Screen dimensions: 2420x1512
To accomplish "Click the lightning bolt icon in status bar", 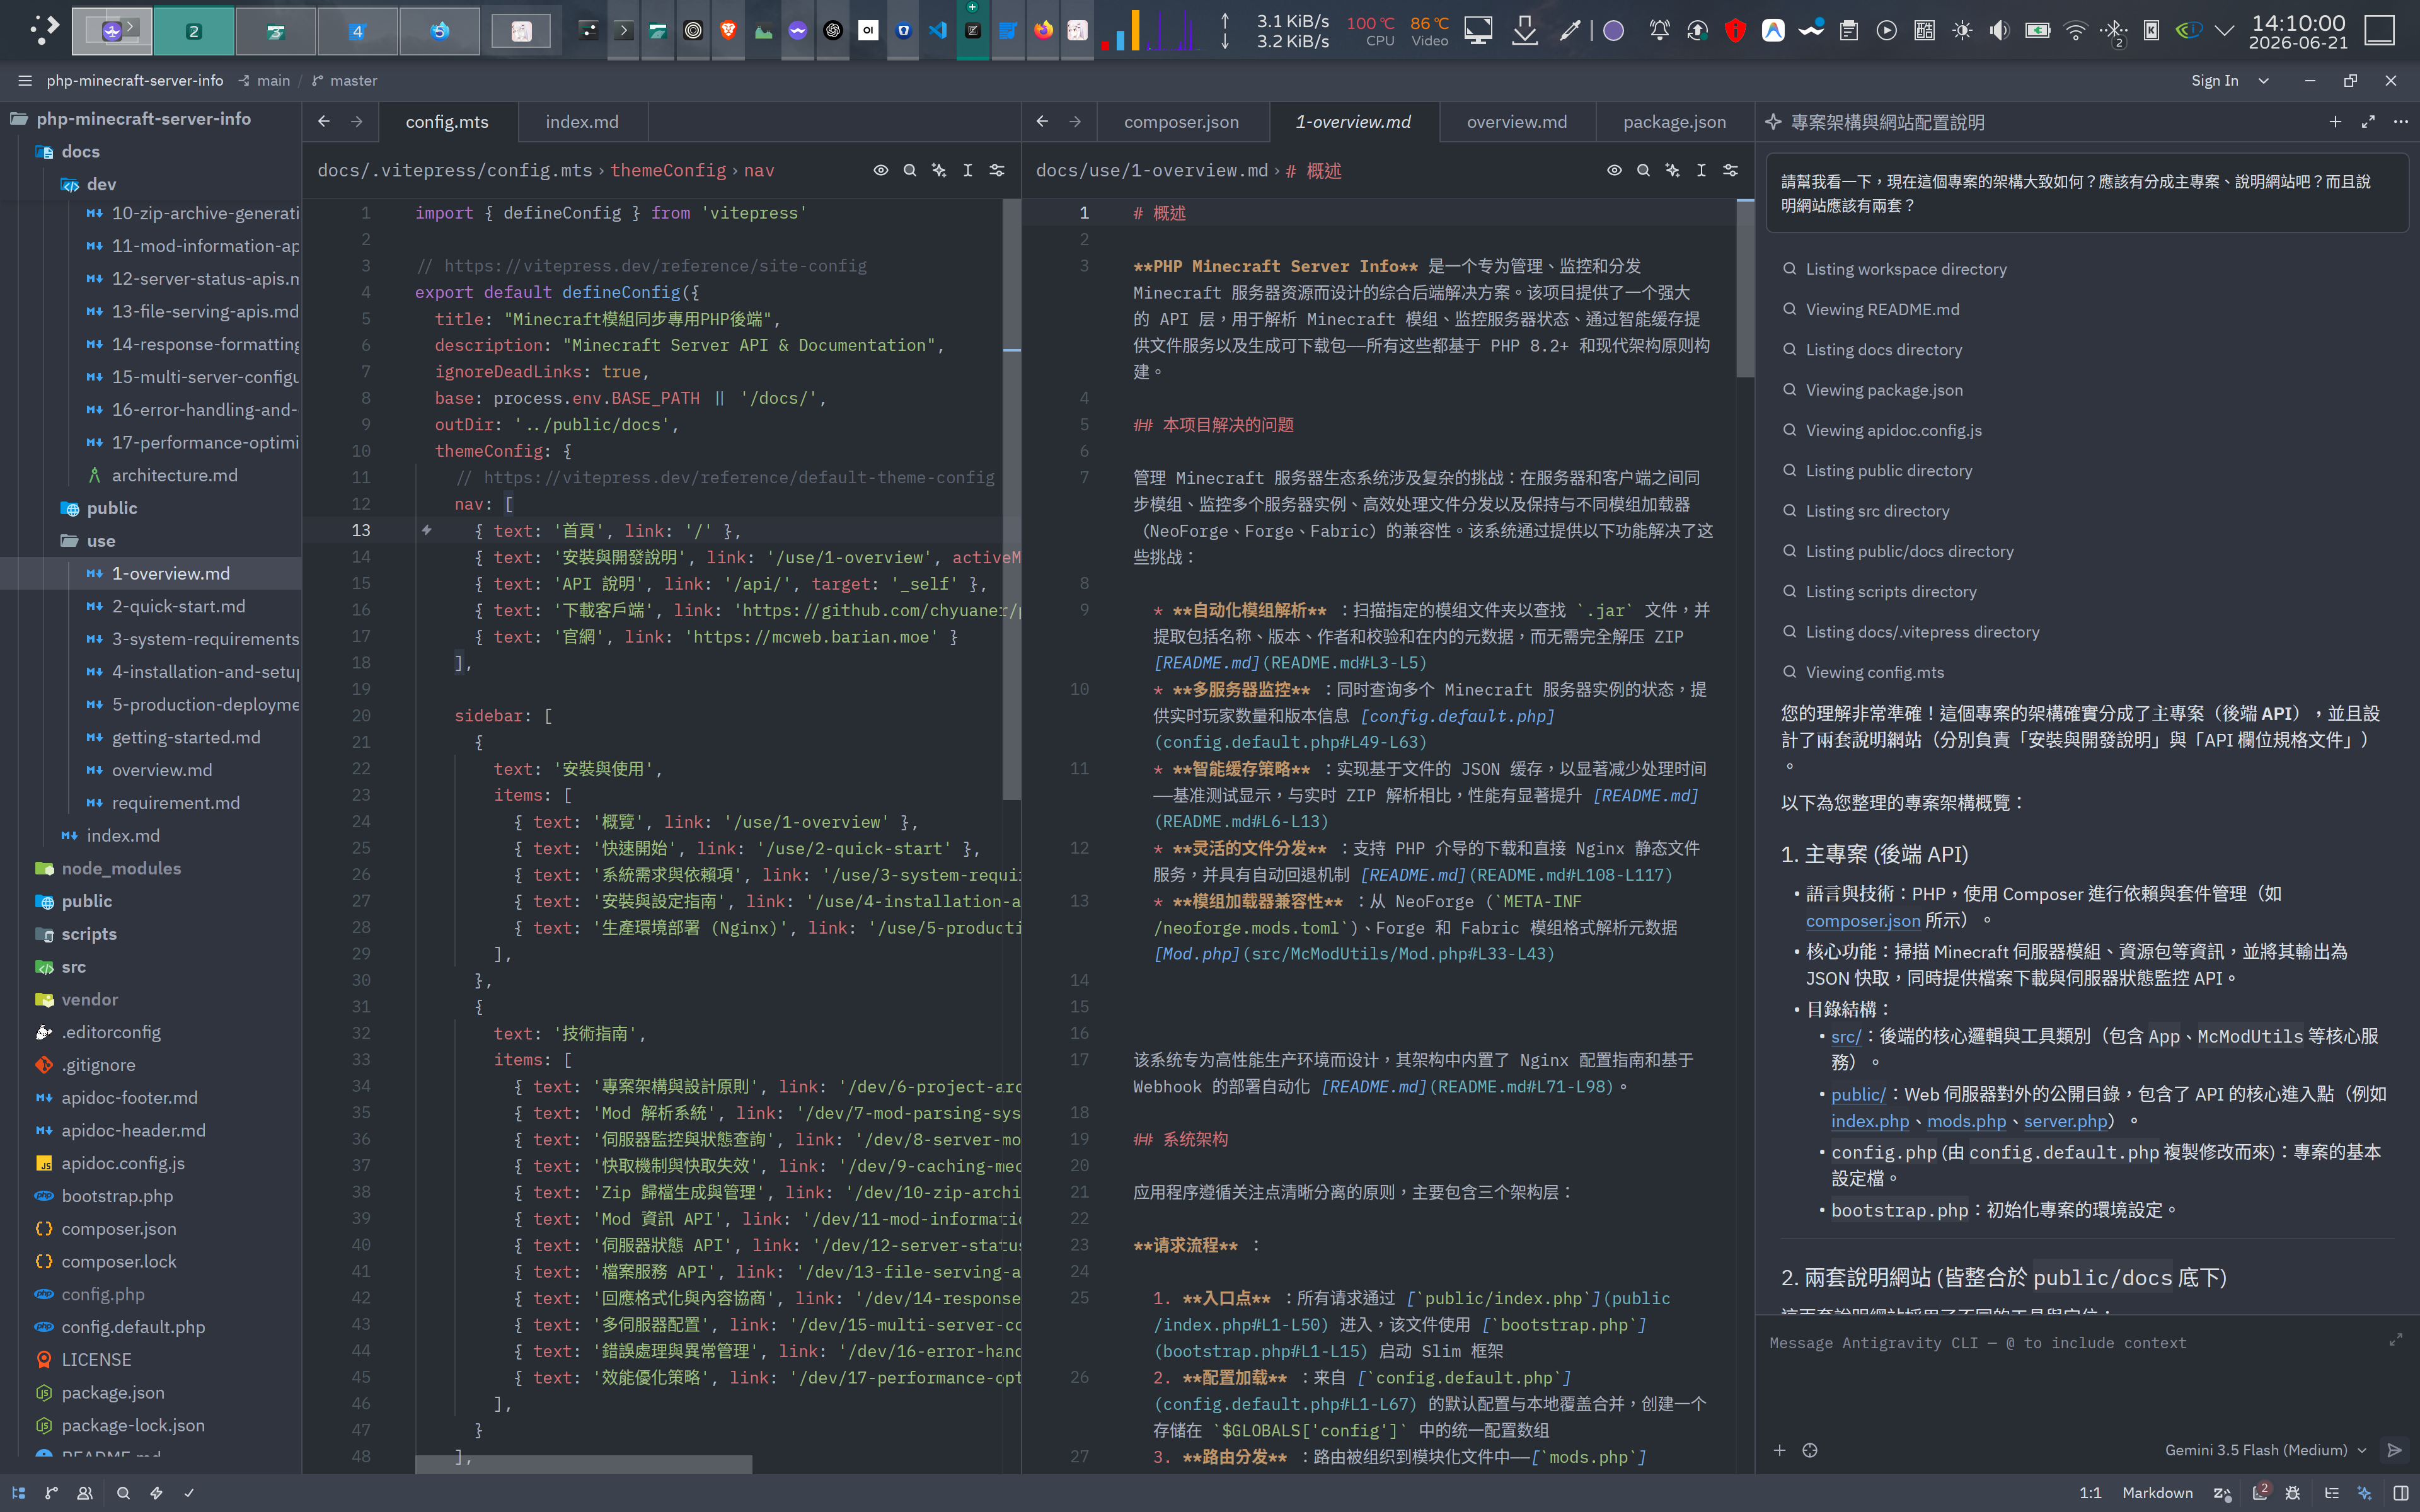I will 156,1492.
